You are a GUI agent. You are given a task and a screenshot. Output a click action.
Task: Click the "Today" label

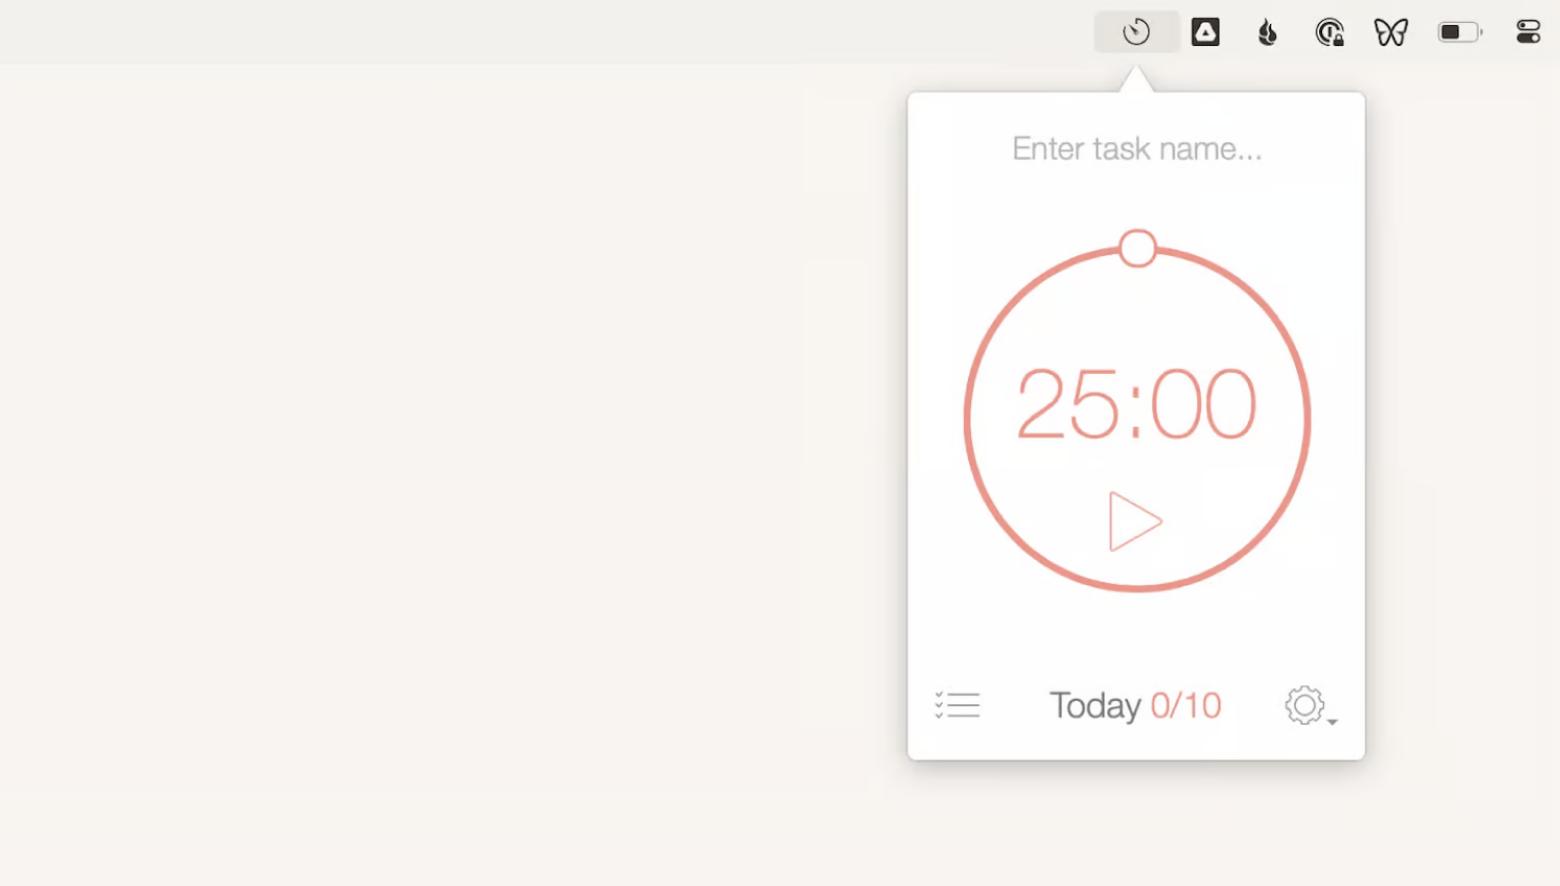(x=1095, y=705)
